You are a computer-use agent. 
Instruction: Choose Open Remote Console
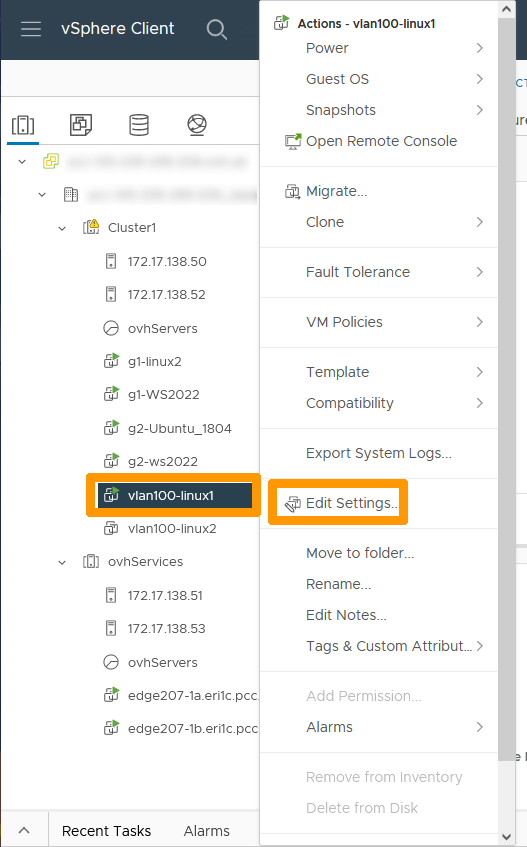coord(379,141)
